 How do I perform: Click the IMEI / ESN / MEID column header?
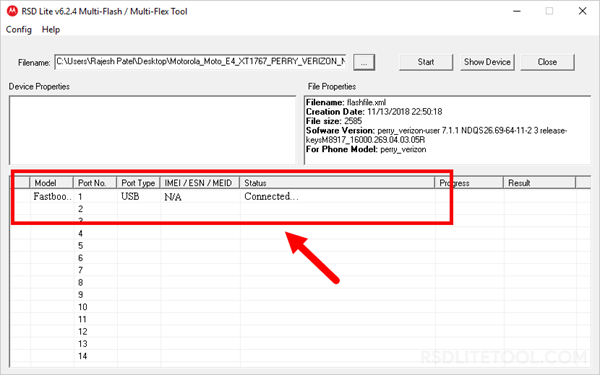pyautogui.click(x=200, y=183)
